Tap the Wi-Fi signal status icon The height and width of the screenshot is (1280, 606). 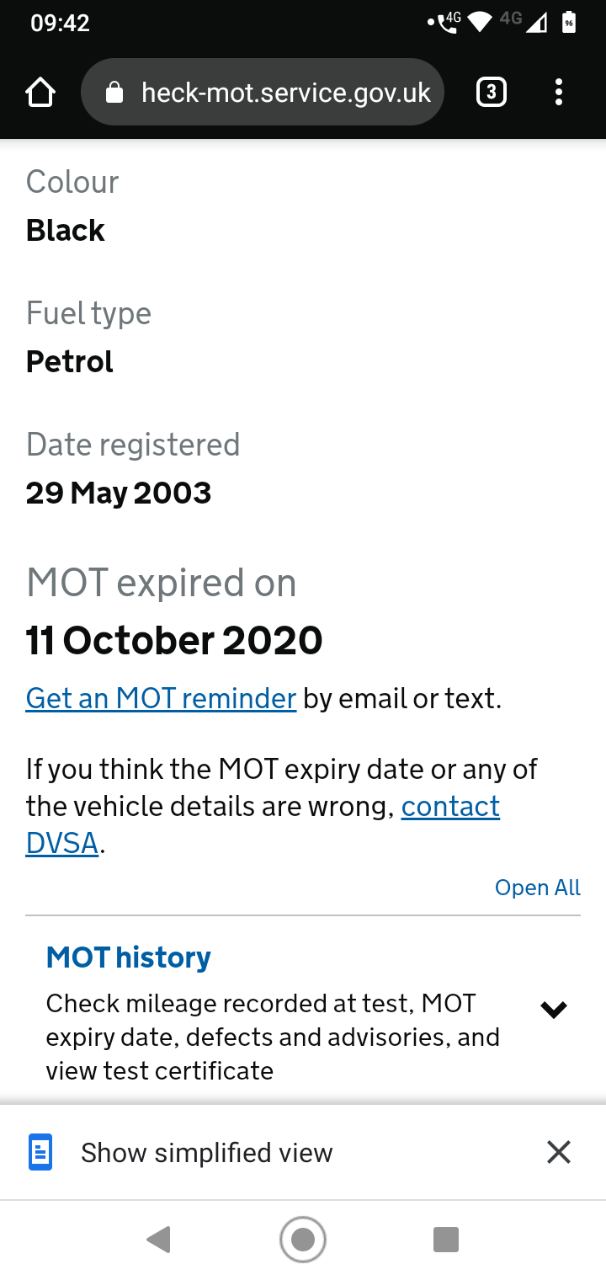pos(480,21)
